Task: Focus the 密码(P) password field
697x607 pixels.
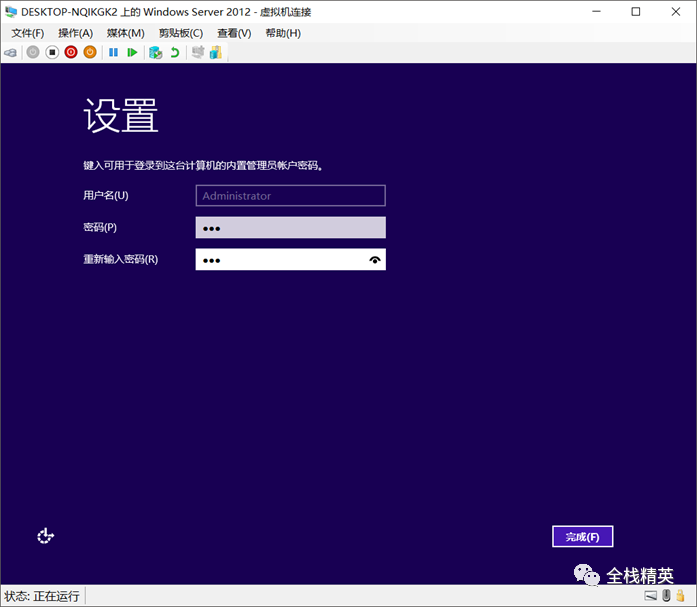Action: pyautogui.click(x=291, y=228)
